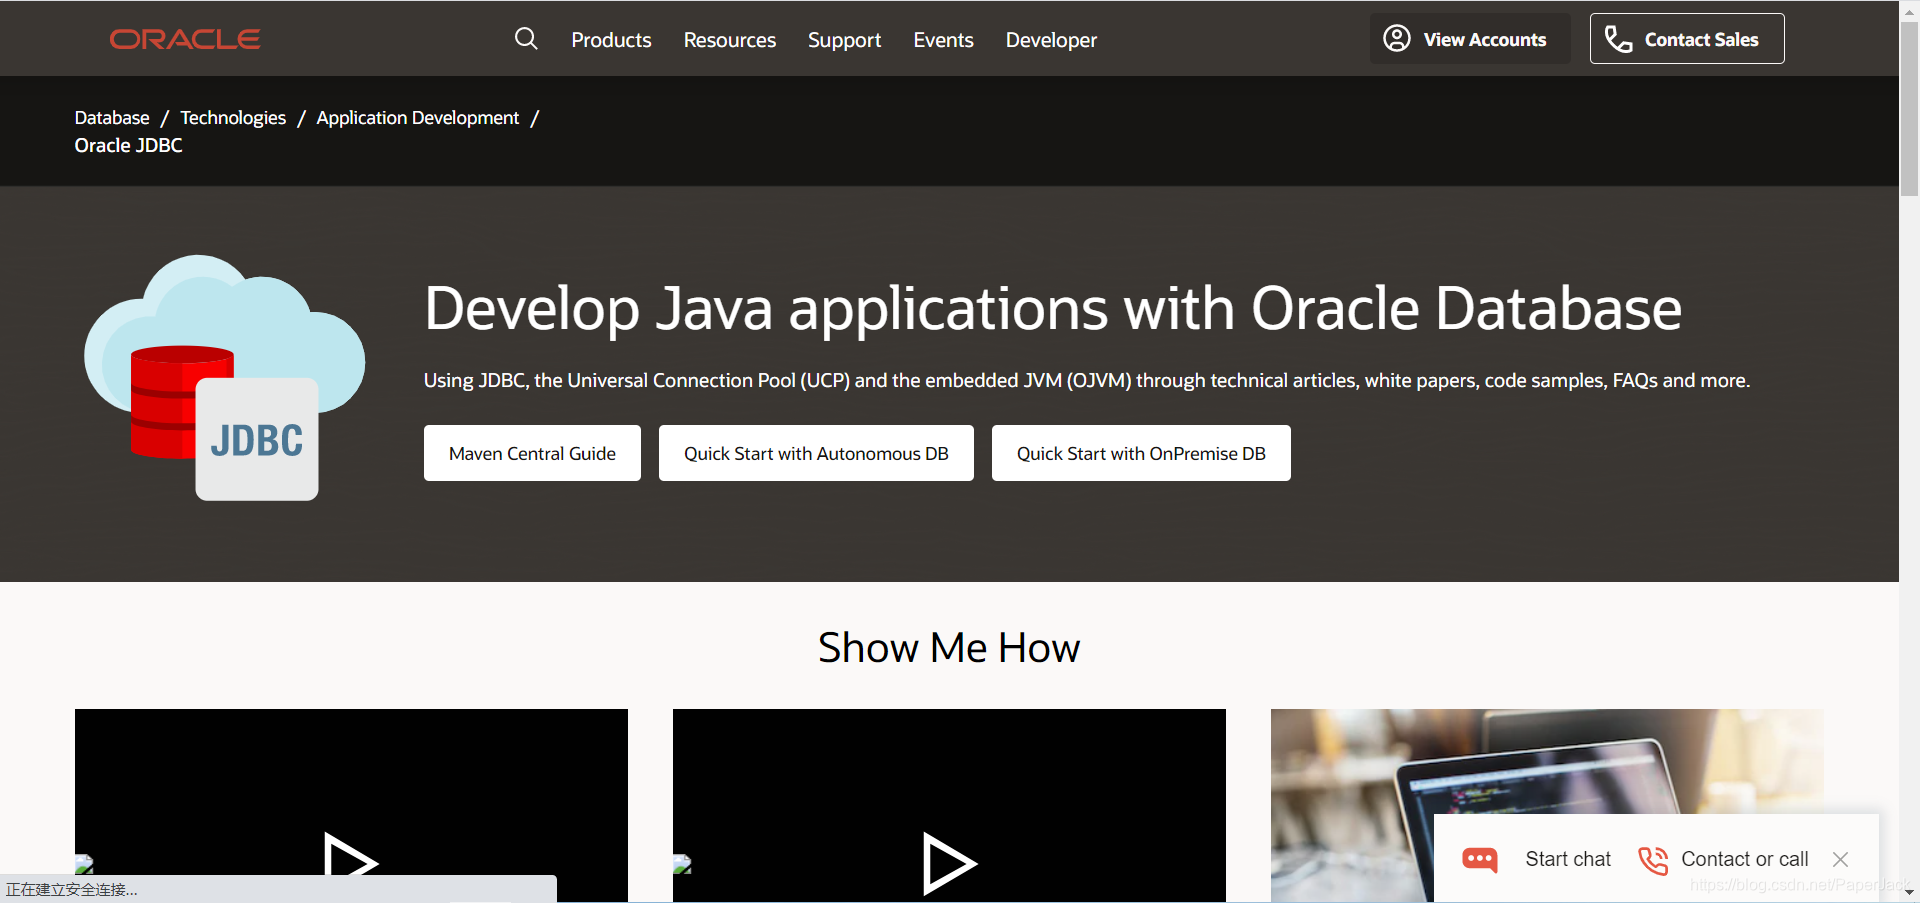Image resolution: width=1920 pixels, height=903 pixels.
Task: Open the site search magnifier
Action: pyautogui.click(x=526, y=39)
